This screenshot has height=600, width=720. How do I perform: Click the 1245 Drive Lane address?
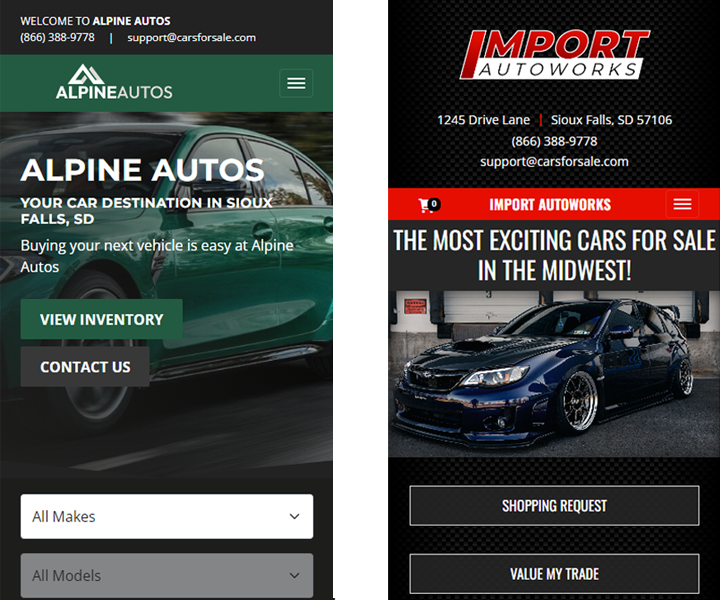(x=484, y=120)
